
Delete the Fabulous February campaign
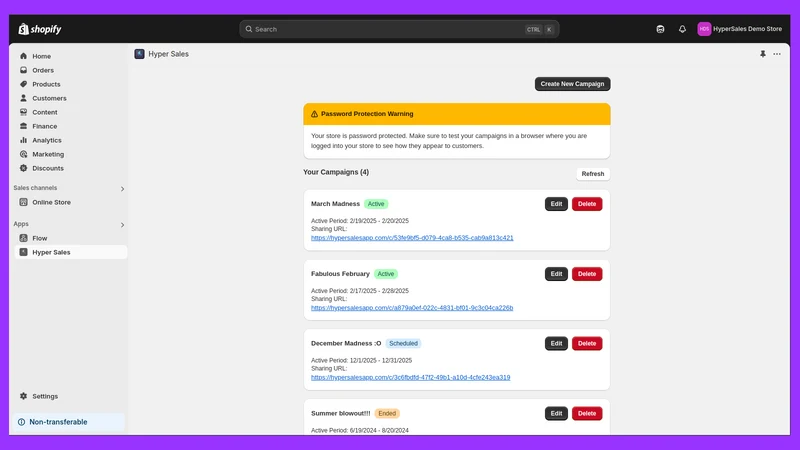pos(587,274)
